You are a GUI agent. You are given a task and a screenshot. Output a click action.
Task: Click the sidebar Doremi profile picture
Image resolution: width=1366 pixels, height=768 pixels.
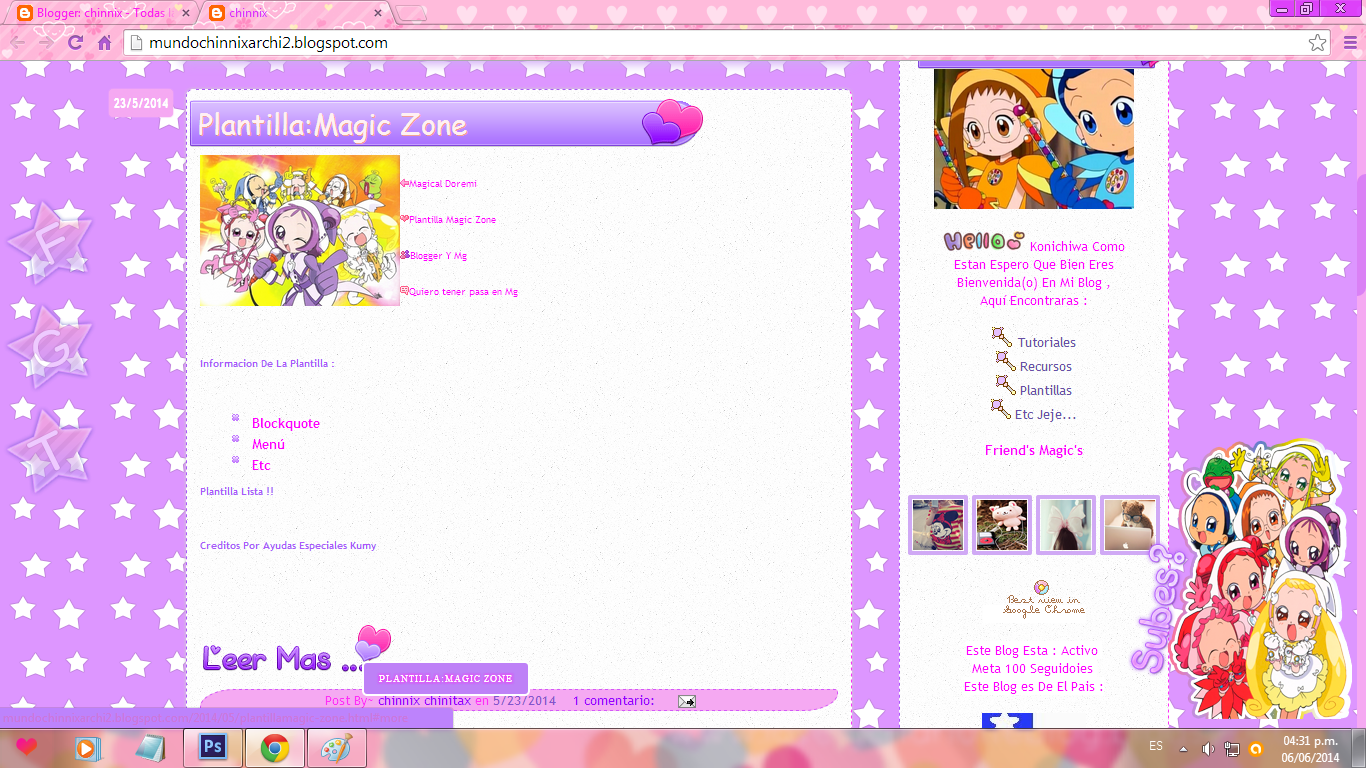pos(1034,138)
